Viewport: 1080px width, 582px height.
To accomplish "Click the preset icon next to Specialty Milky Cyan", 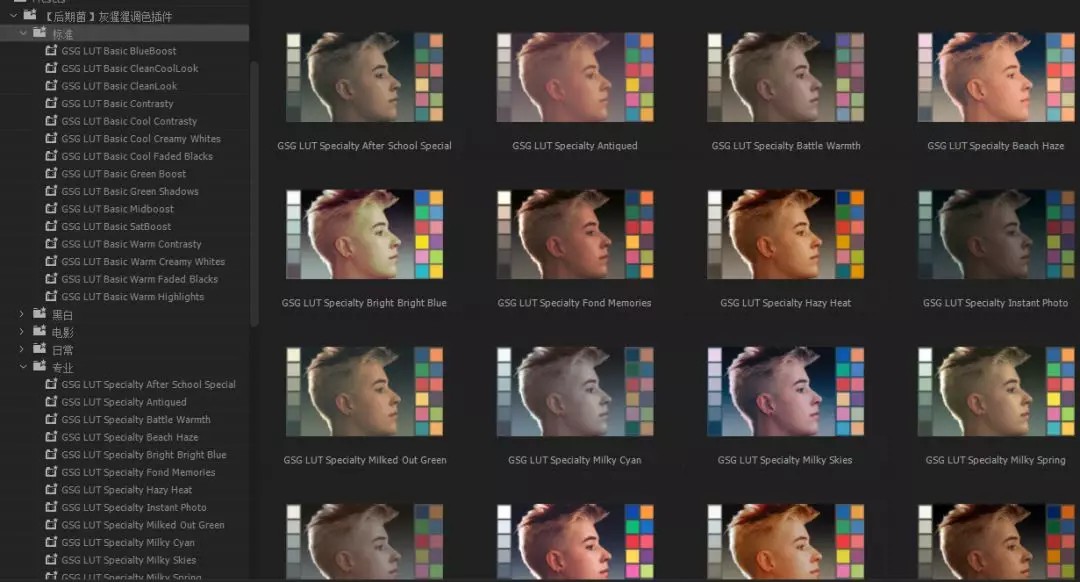I will (51, 543).
